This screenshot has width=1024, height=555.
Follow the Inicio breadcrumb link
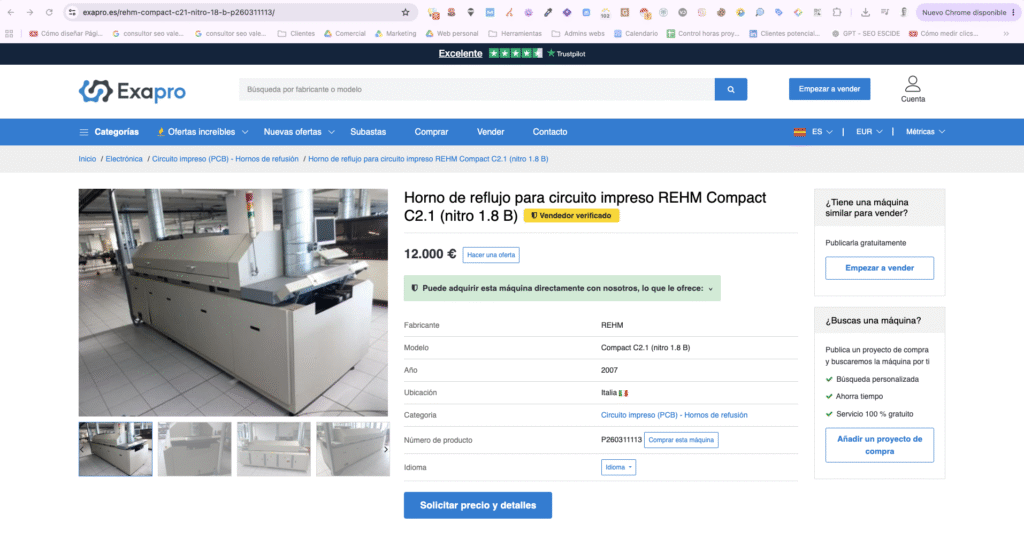point(87,159)
